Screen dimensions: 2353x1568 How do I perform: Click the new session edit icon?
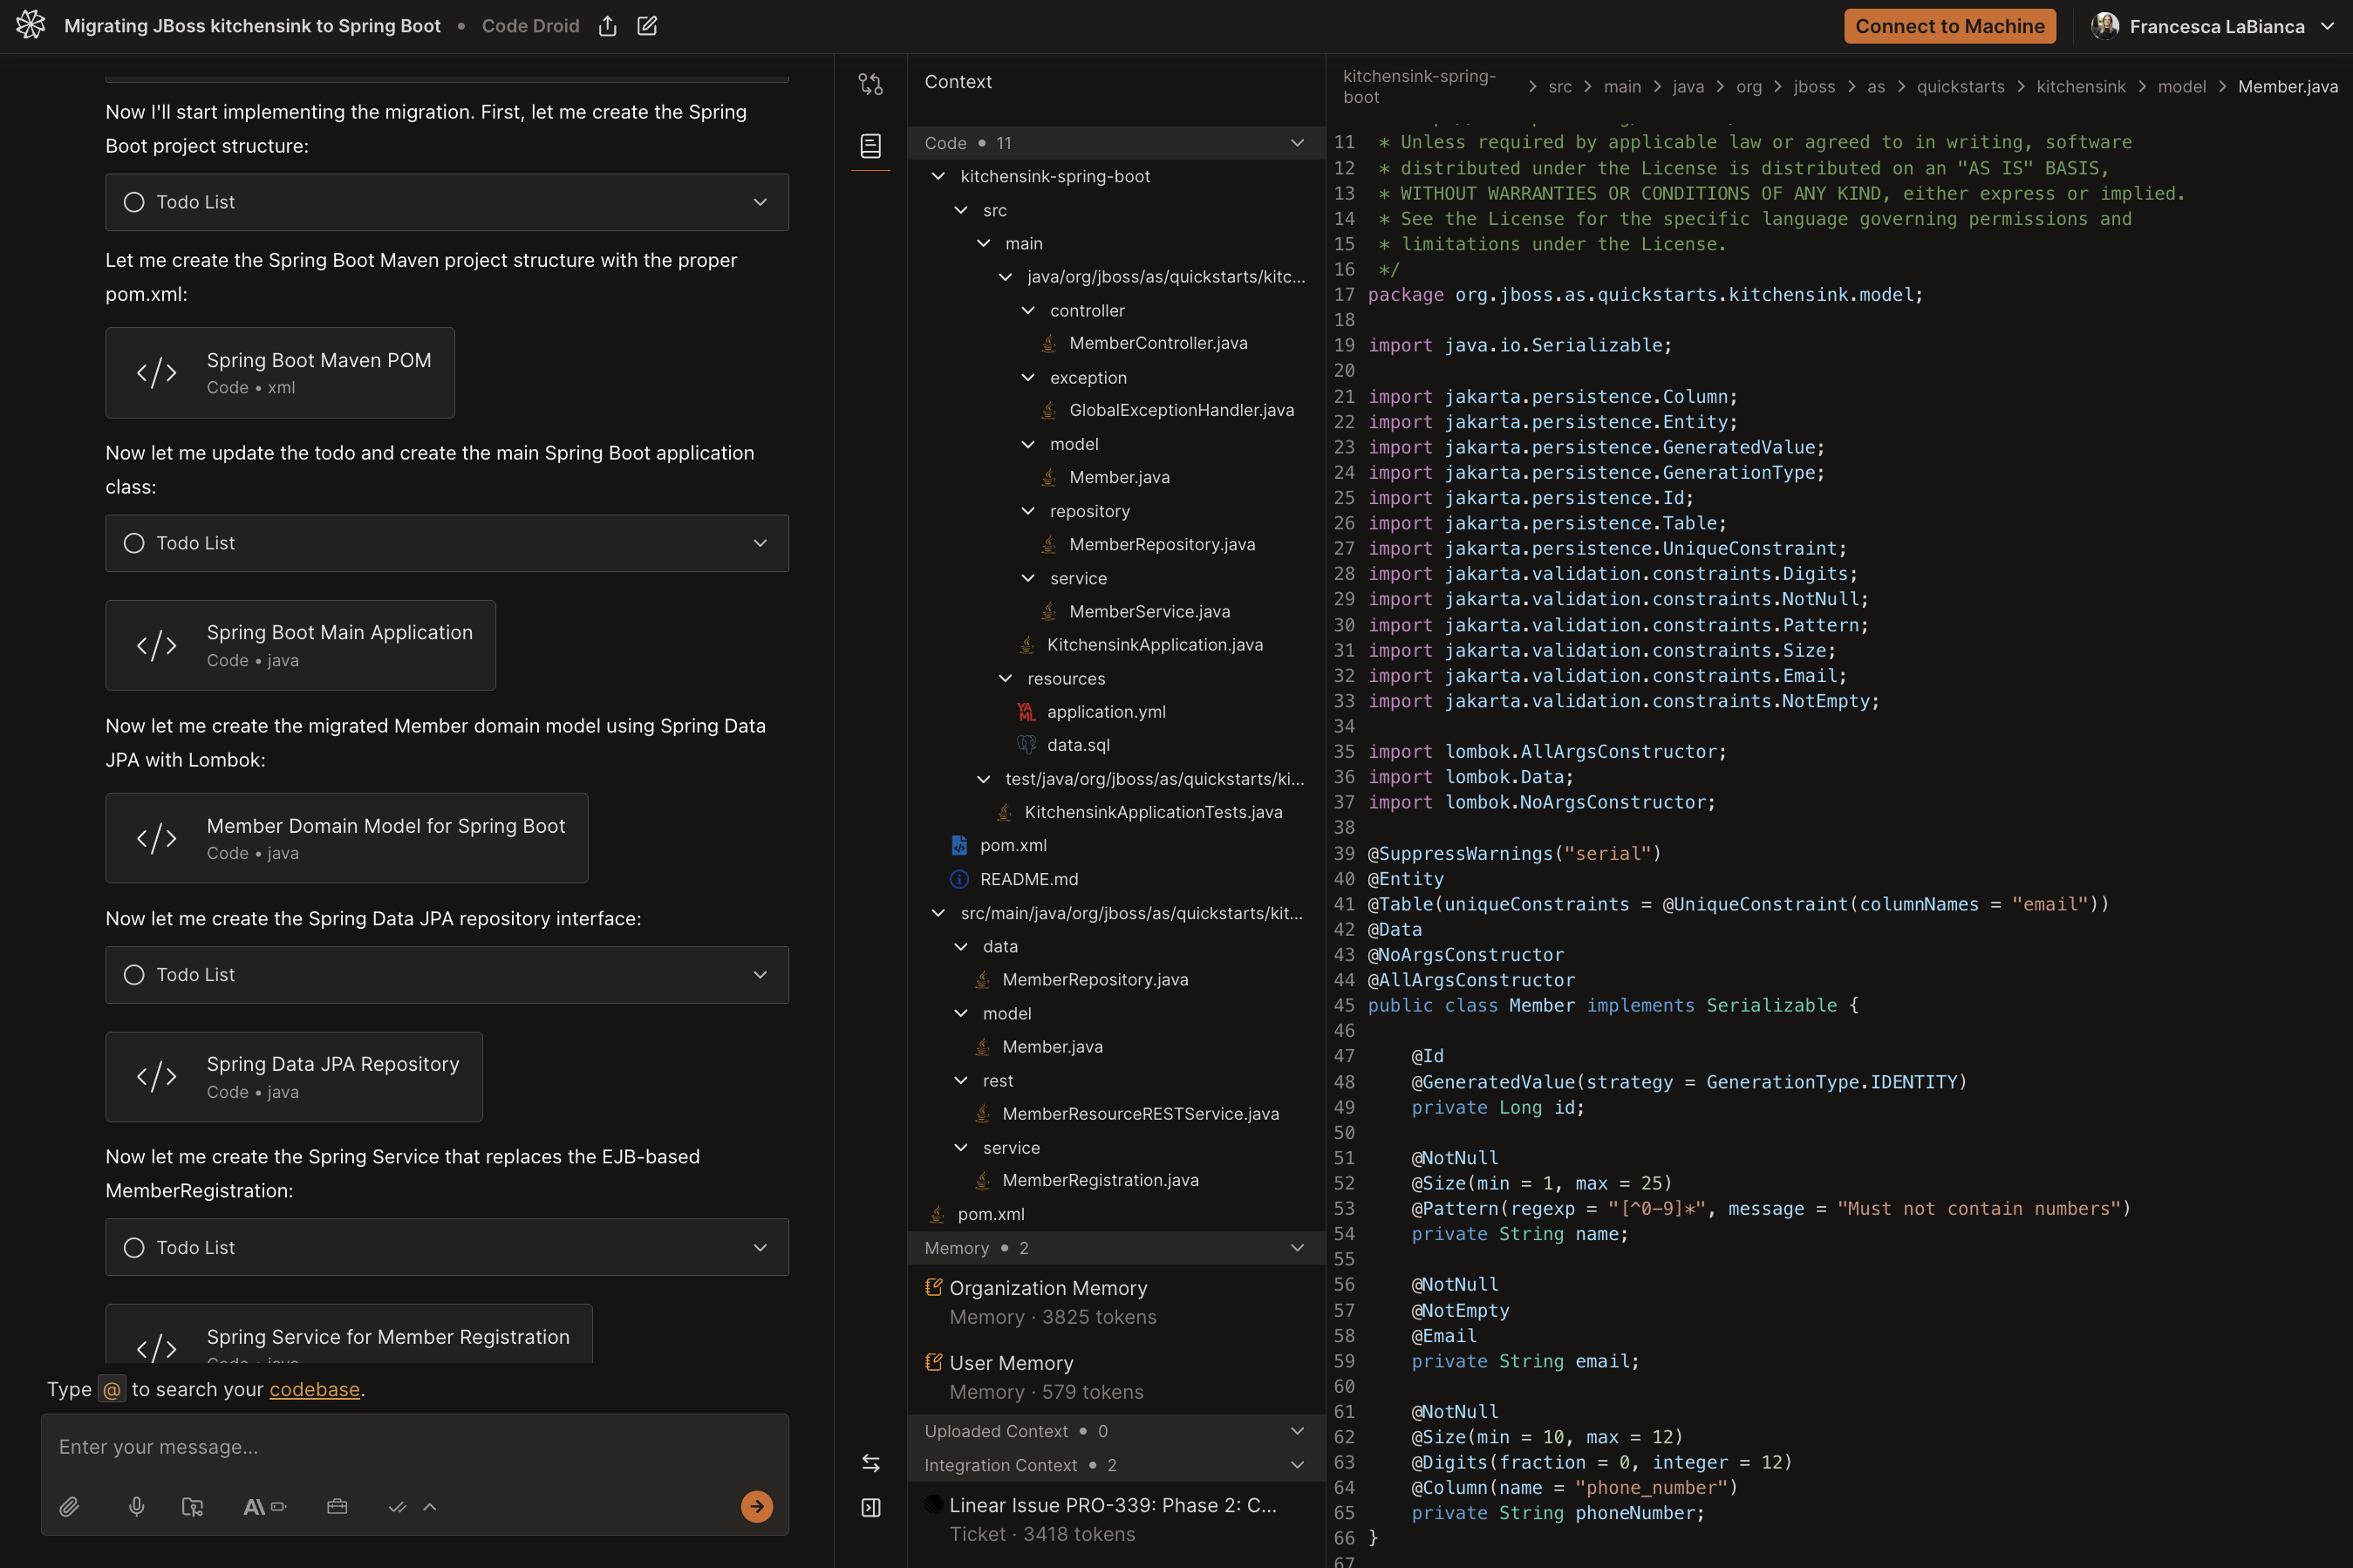pyautogui.click(x=647, y=26)
